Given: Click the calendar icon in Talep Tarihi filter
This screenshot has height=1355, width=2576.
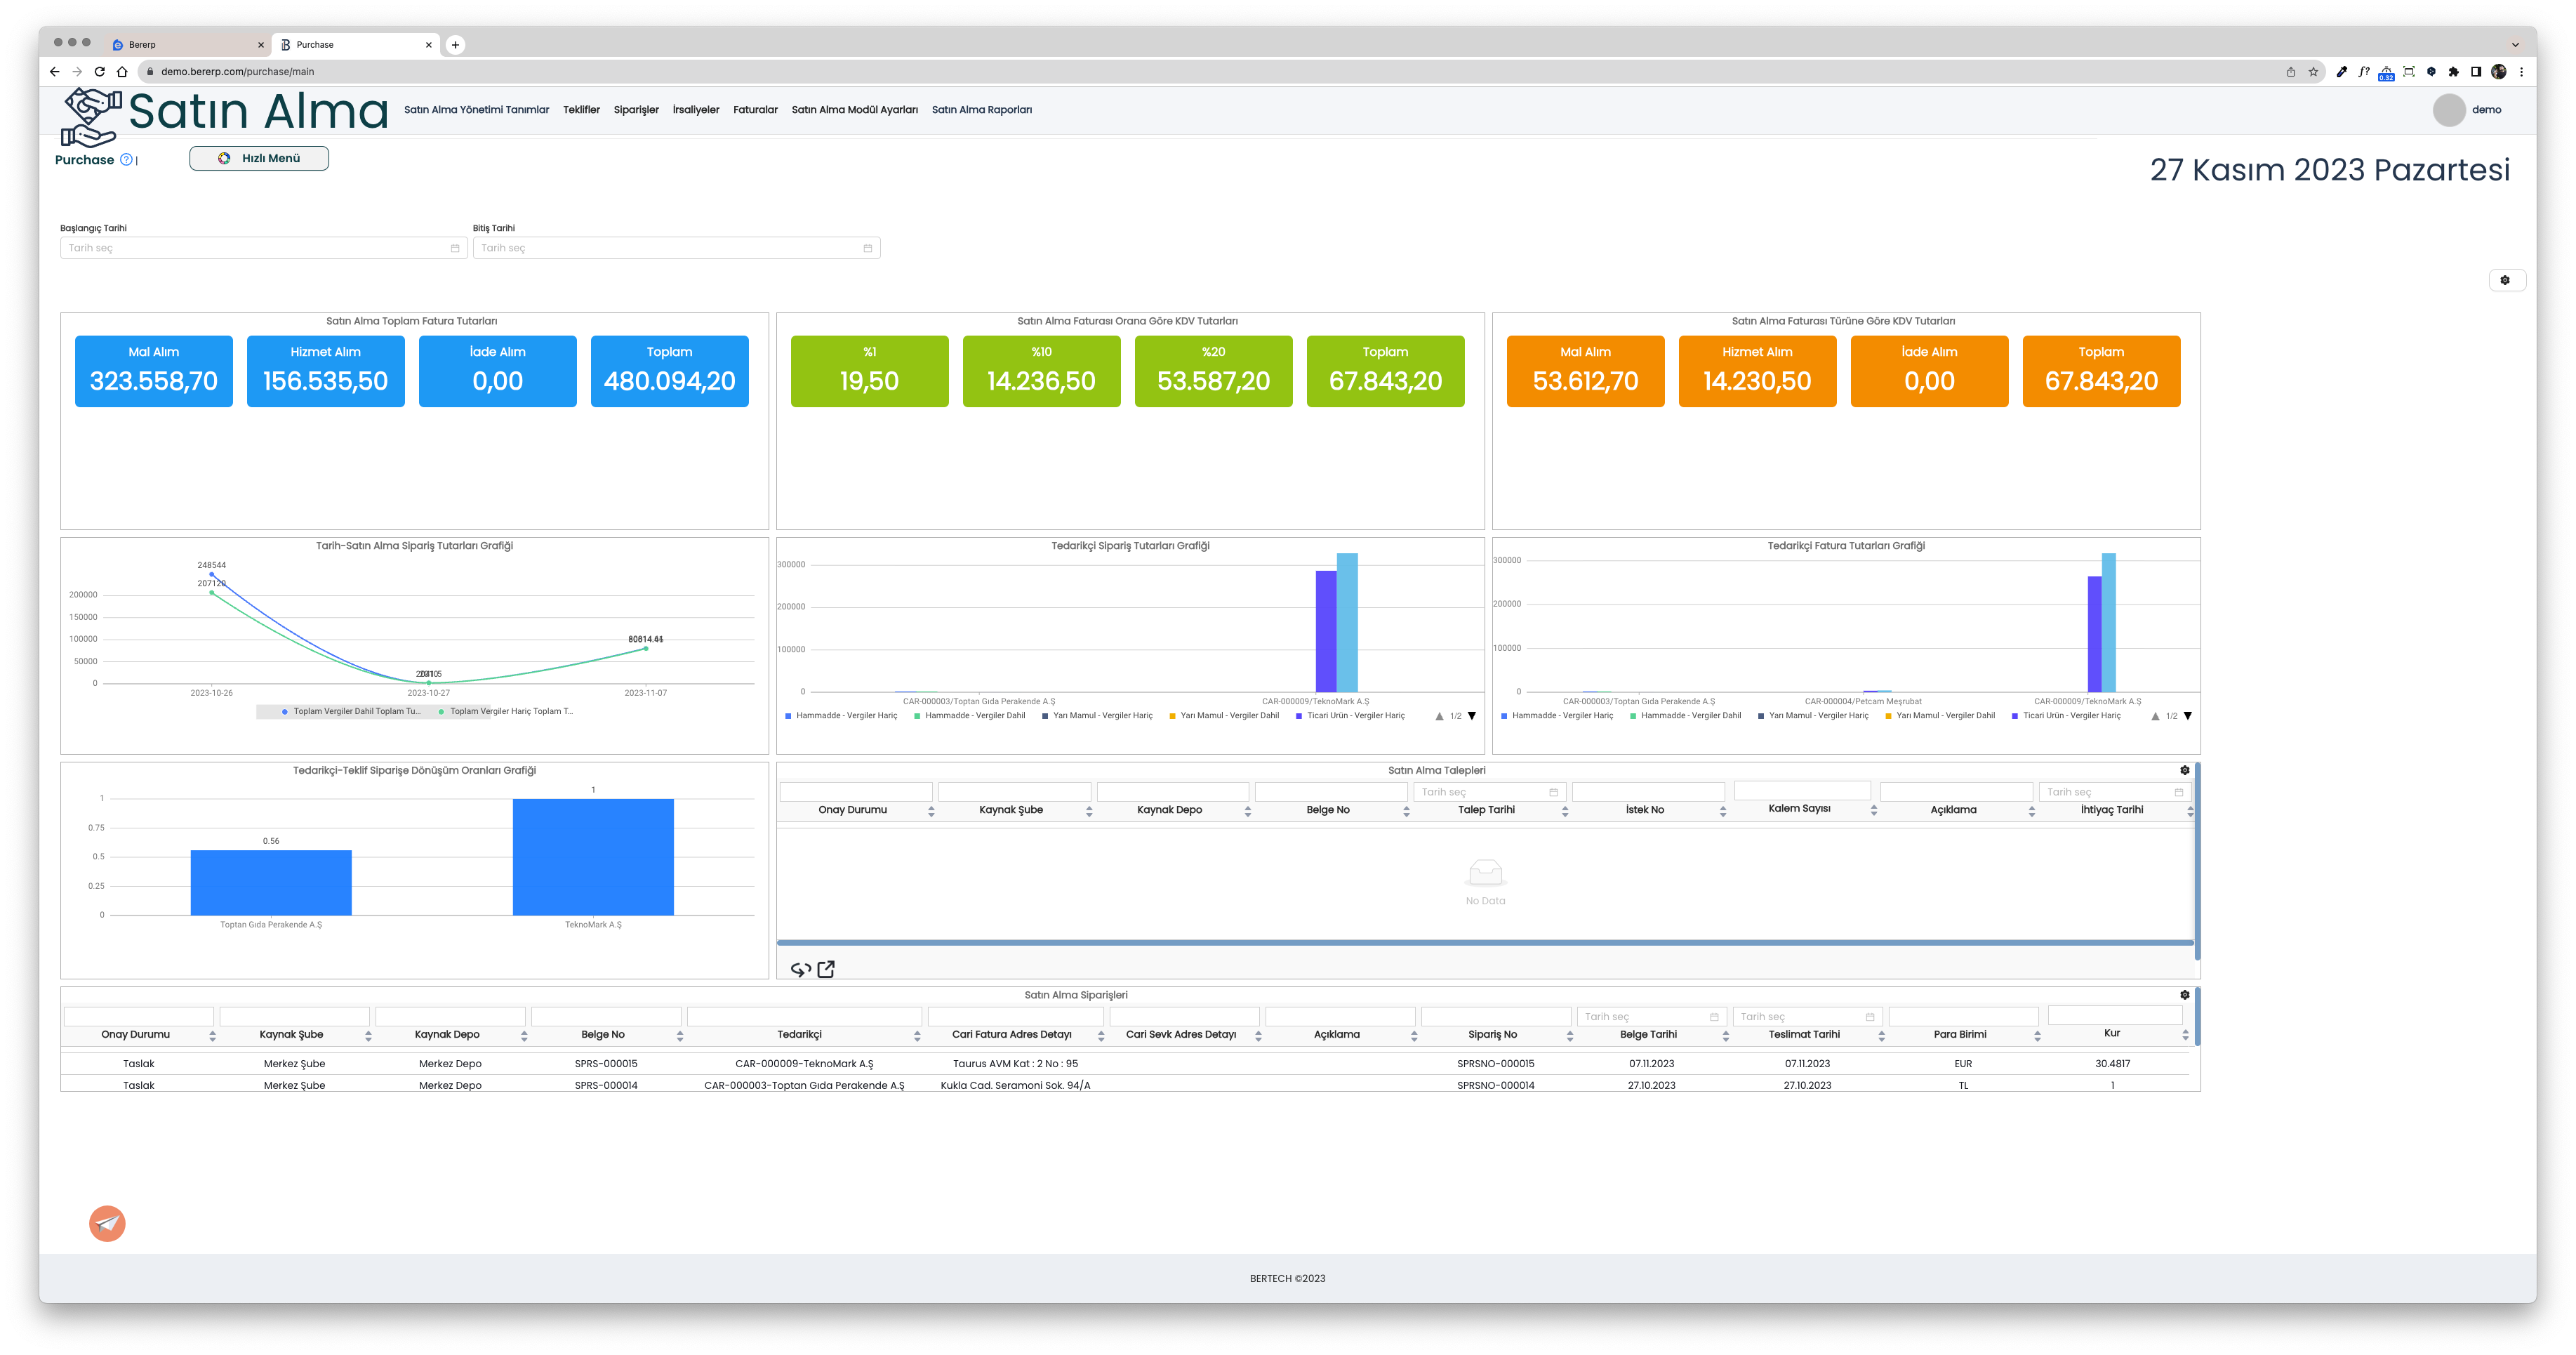Looking at the screenshot, I should pyautogui.click(x=1553, y=793).
